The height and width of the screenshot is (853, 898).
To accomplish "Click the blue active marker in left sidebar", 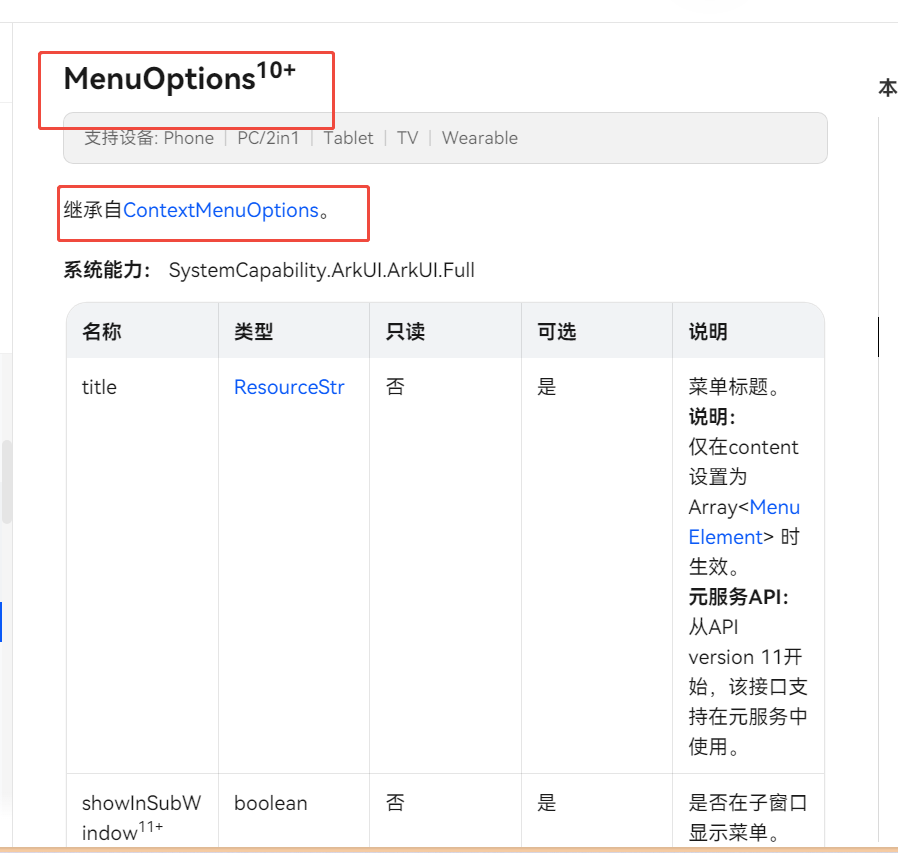I will coord(1,621).
